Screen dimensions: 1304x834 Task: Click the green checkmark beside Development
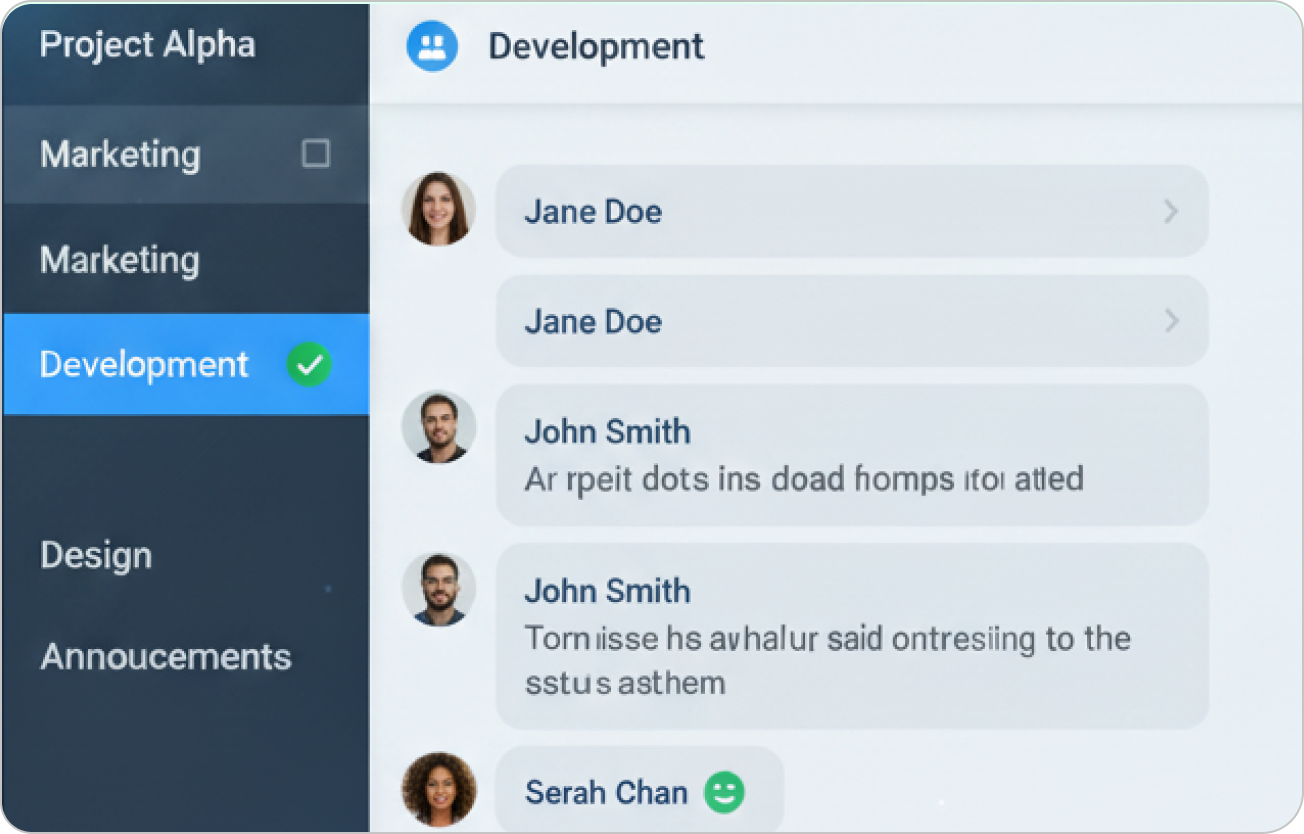(309, 365)
